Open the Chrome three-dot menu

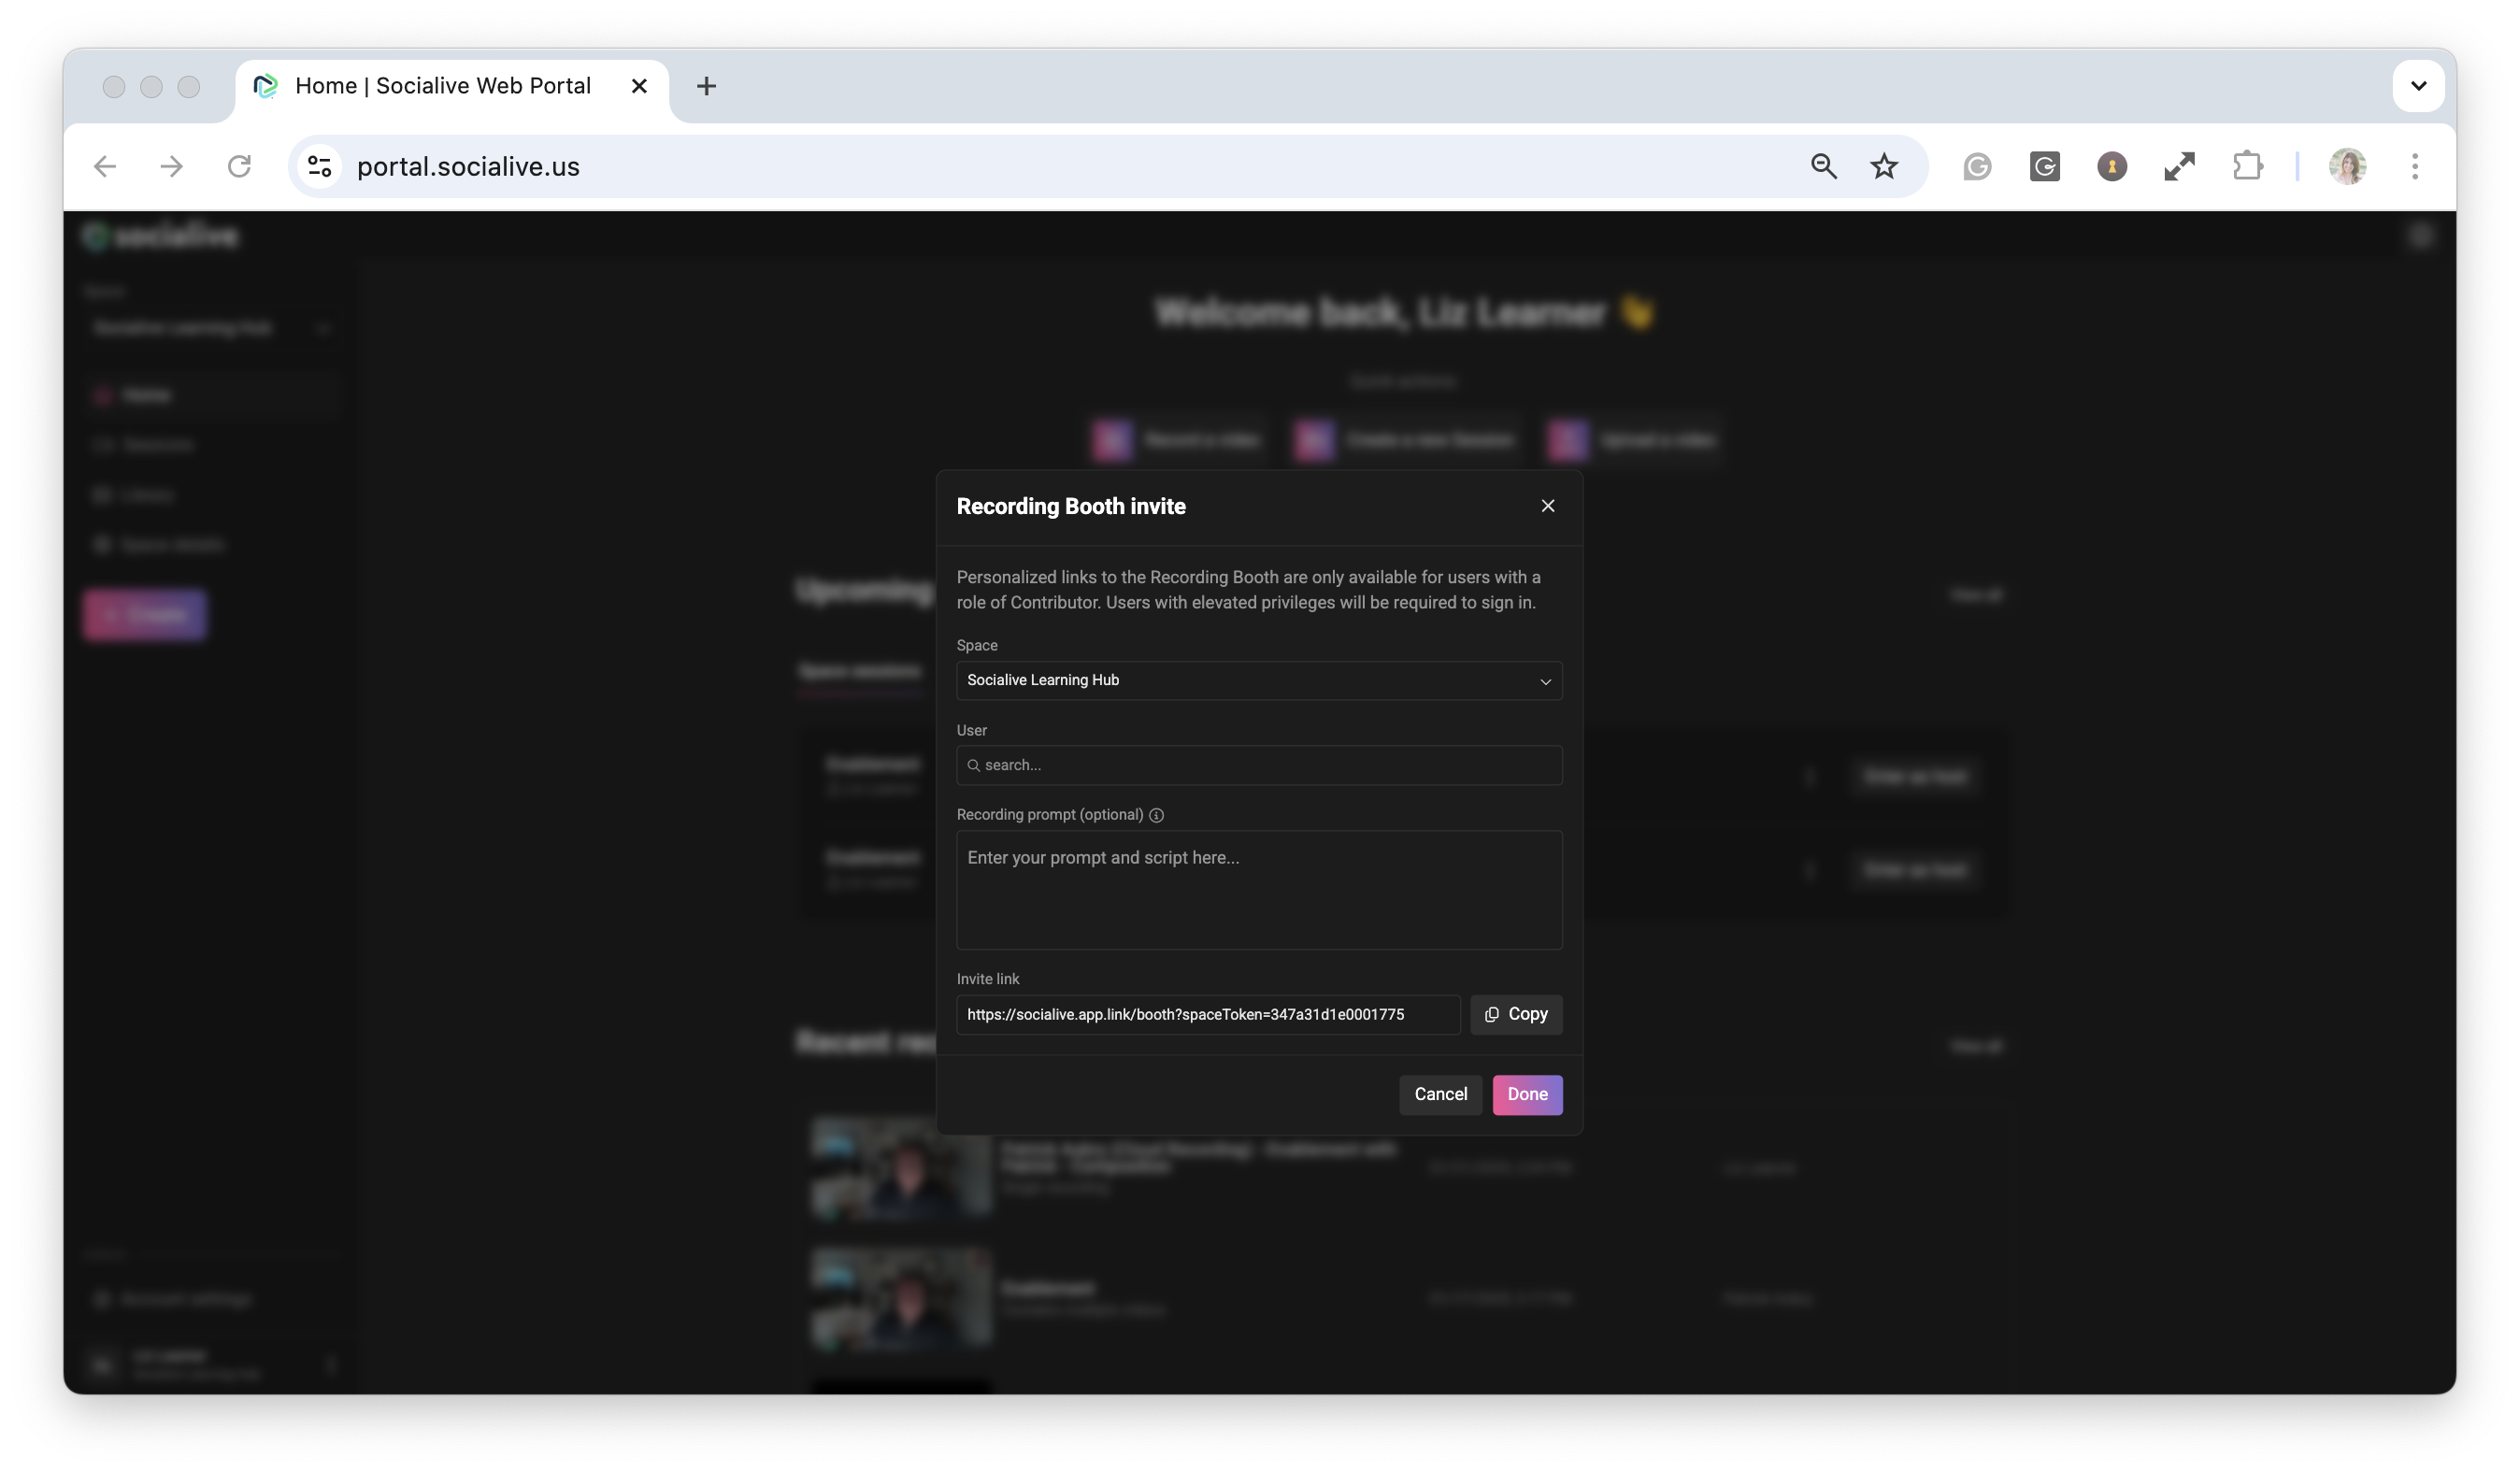(x=2414, y=166)
